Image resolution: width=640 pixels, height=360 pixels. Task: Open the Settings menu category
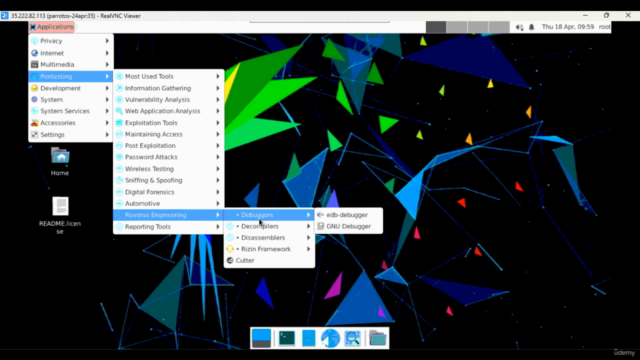pos(71,135)
